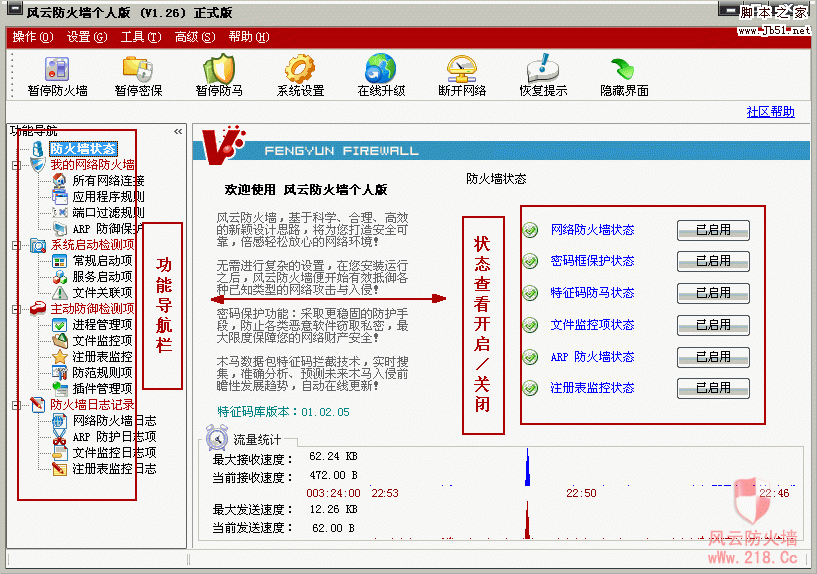The height and width of the screenshot is (574, 817).
Task: Click the green check icon beside 注册表监控状态
Action: [x=530, y=388]
